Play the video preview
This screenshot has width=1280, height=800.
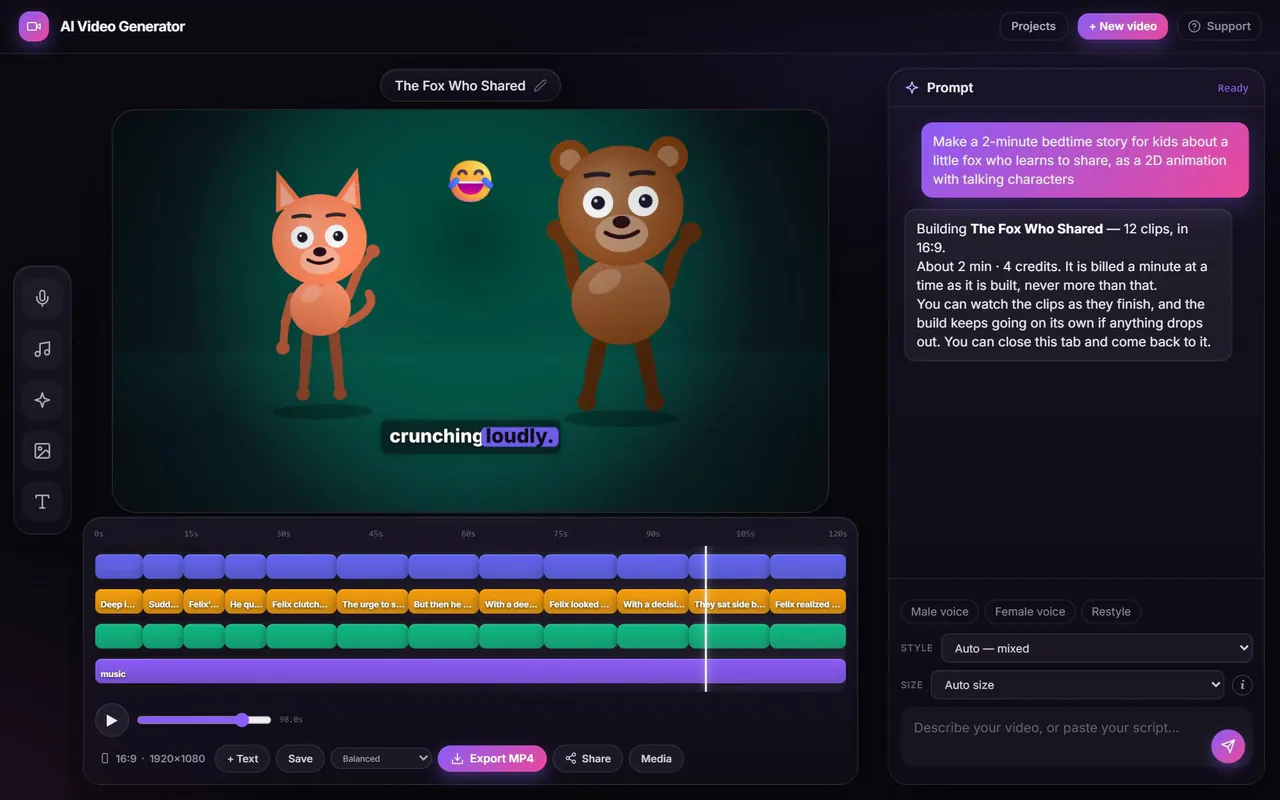click(112, 720)
